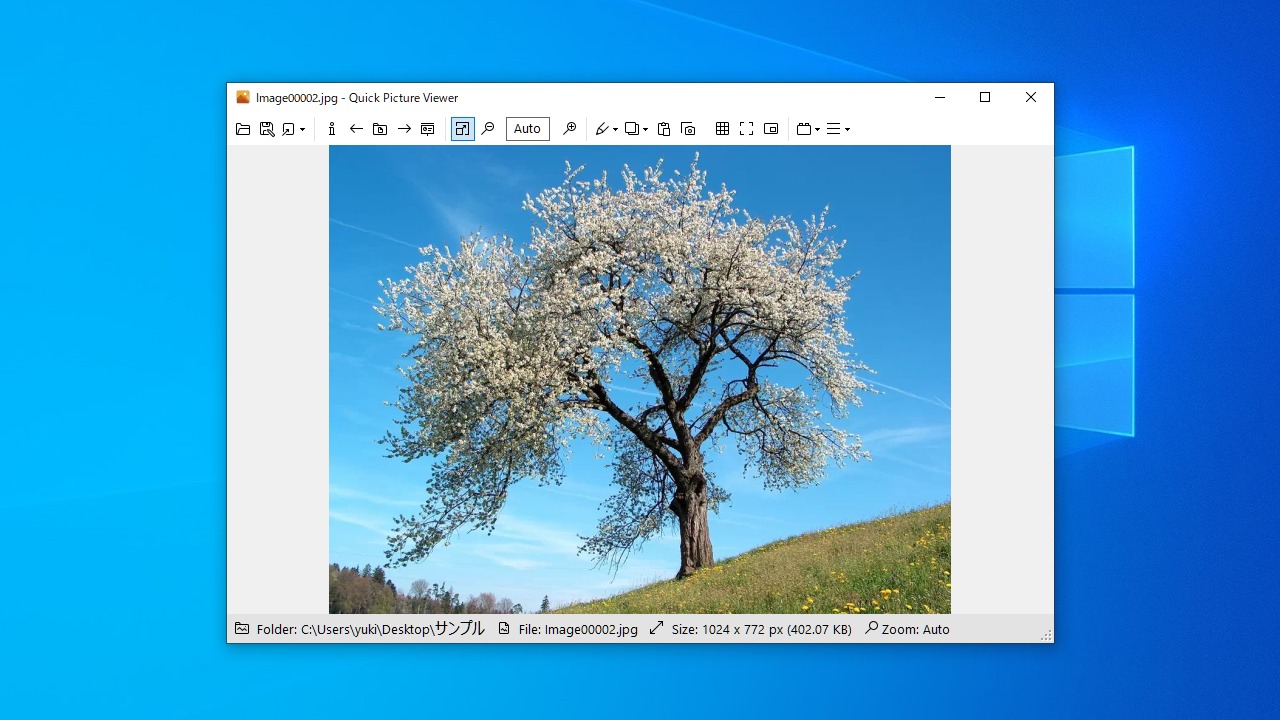Go to the previous image with left arrow

point(356,129)
